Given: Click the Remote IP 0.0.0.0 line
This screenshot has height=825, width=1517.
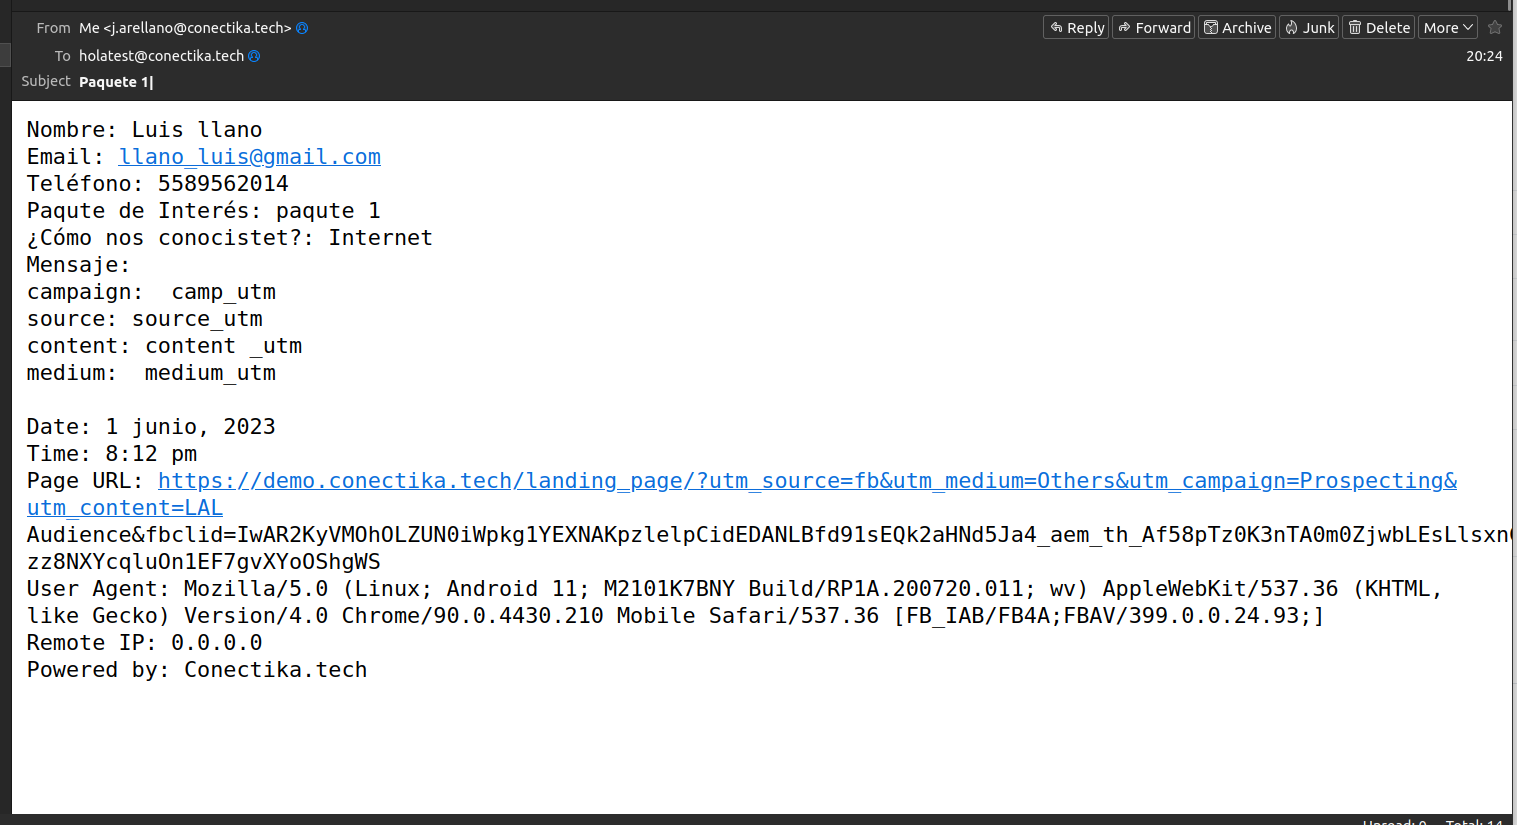Looking at the screenshot, I should click(x=145, y=643).
